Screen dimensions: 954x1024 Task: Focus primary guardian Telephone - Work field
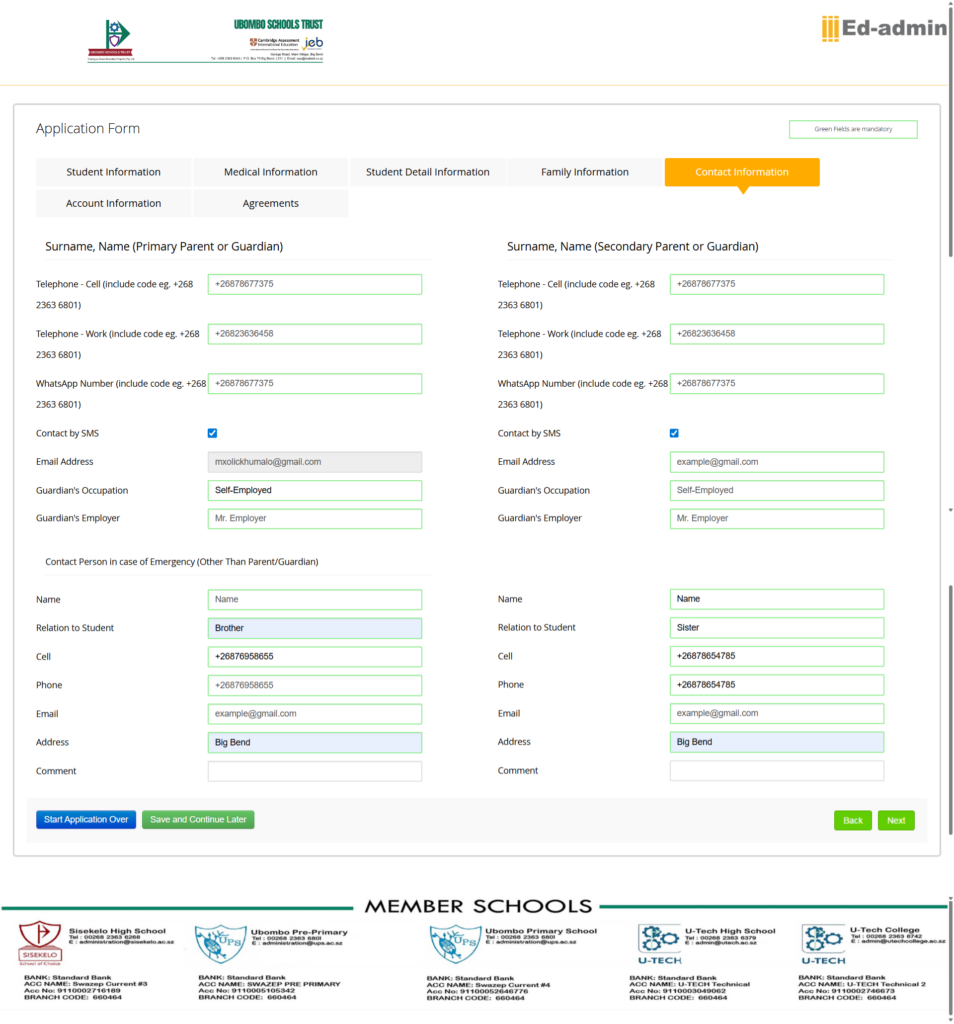click(x=315, y=334)
